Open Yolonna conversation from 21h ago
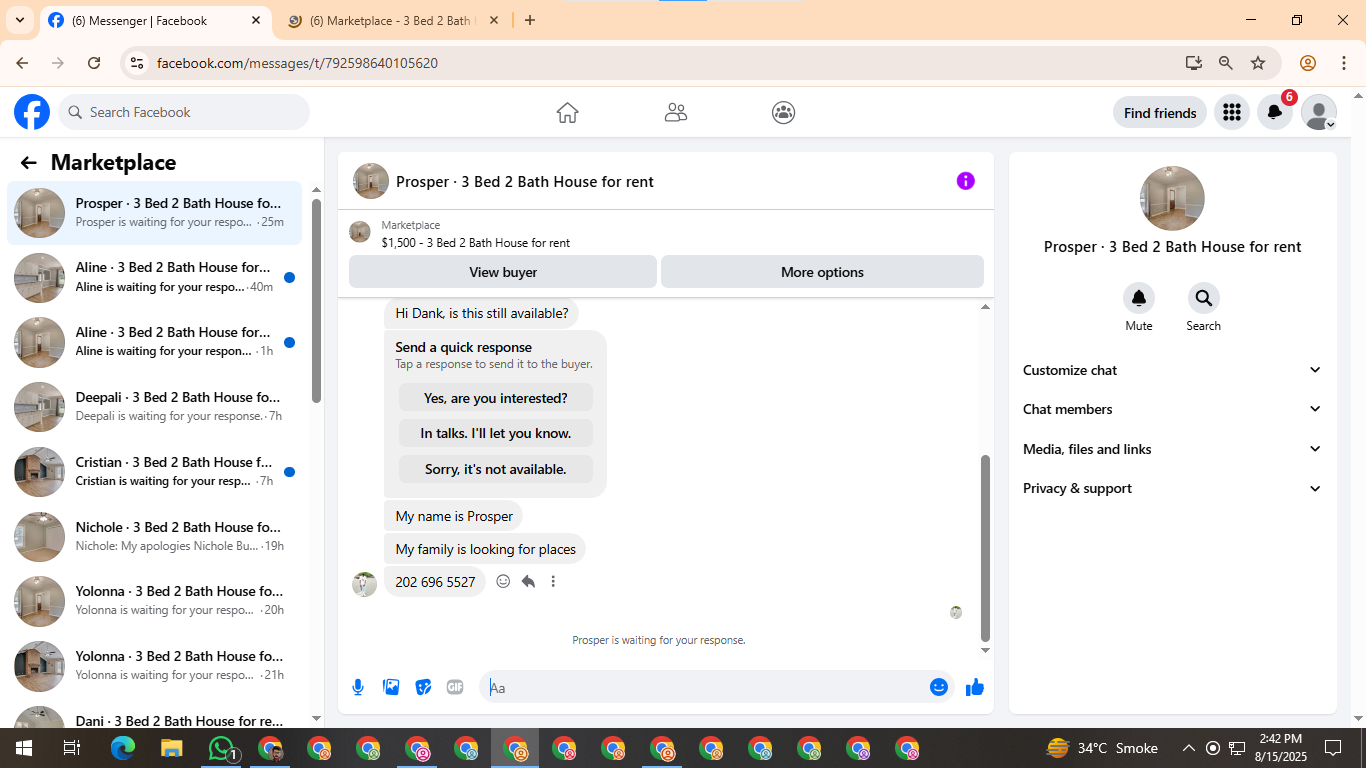The image size is (1366, 768). click(x=154, y=665)
